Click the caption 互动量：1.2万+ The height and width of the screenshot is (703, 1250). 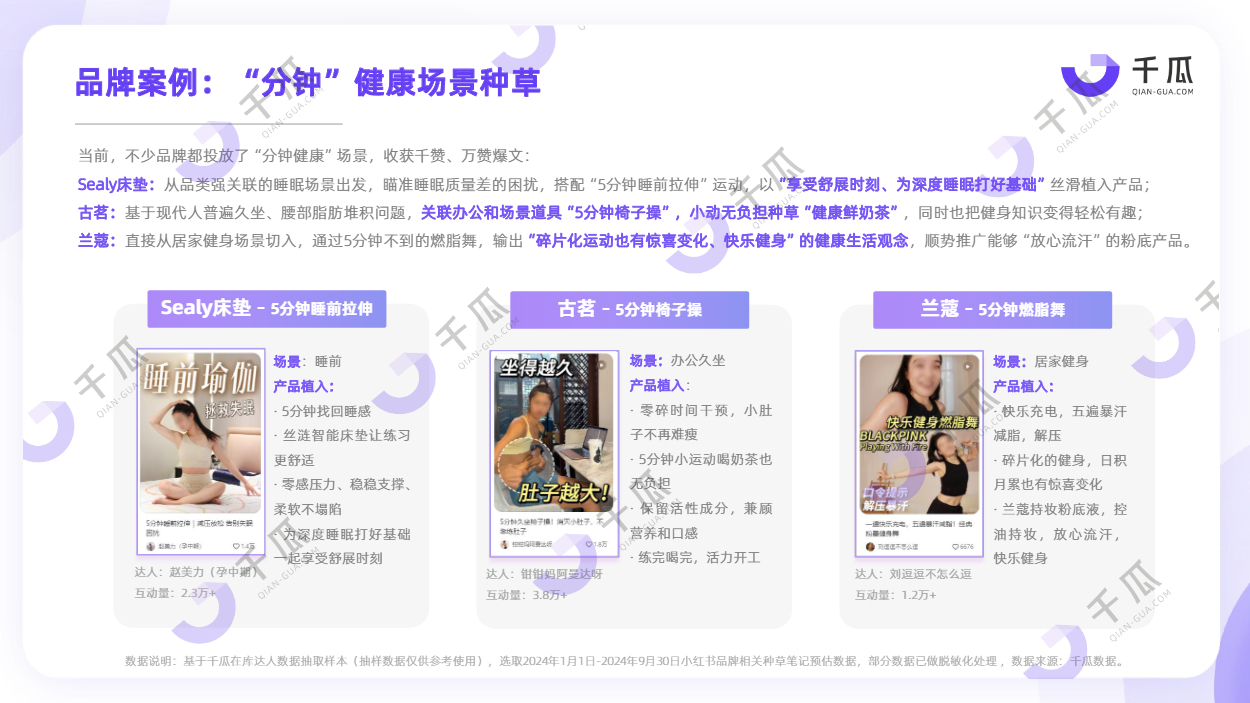point(896,595)
